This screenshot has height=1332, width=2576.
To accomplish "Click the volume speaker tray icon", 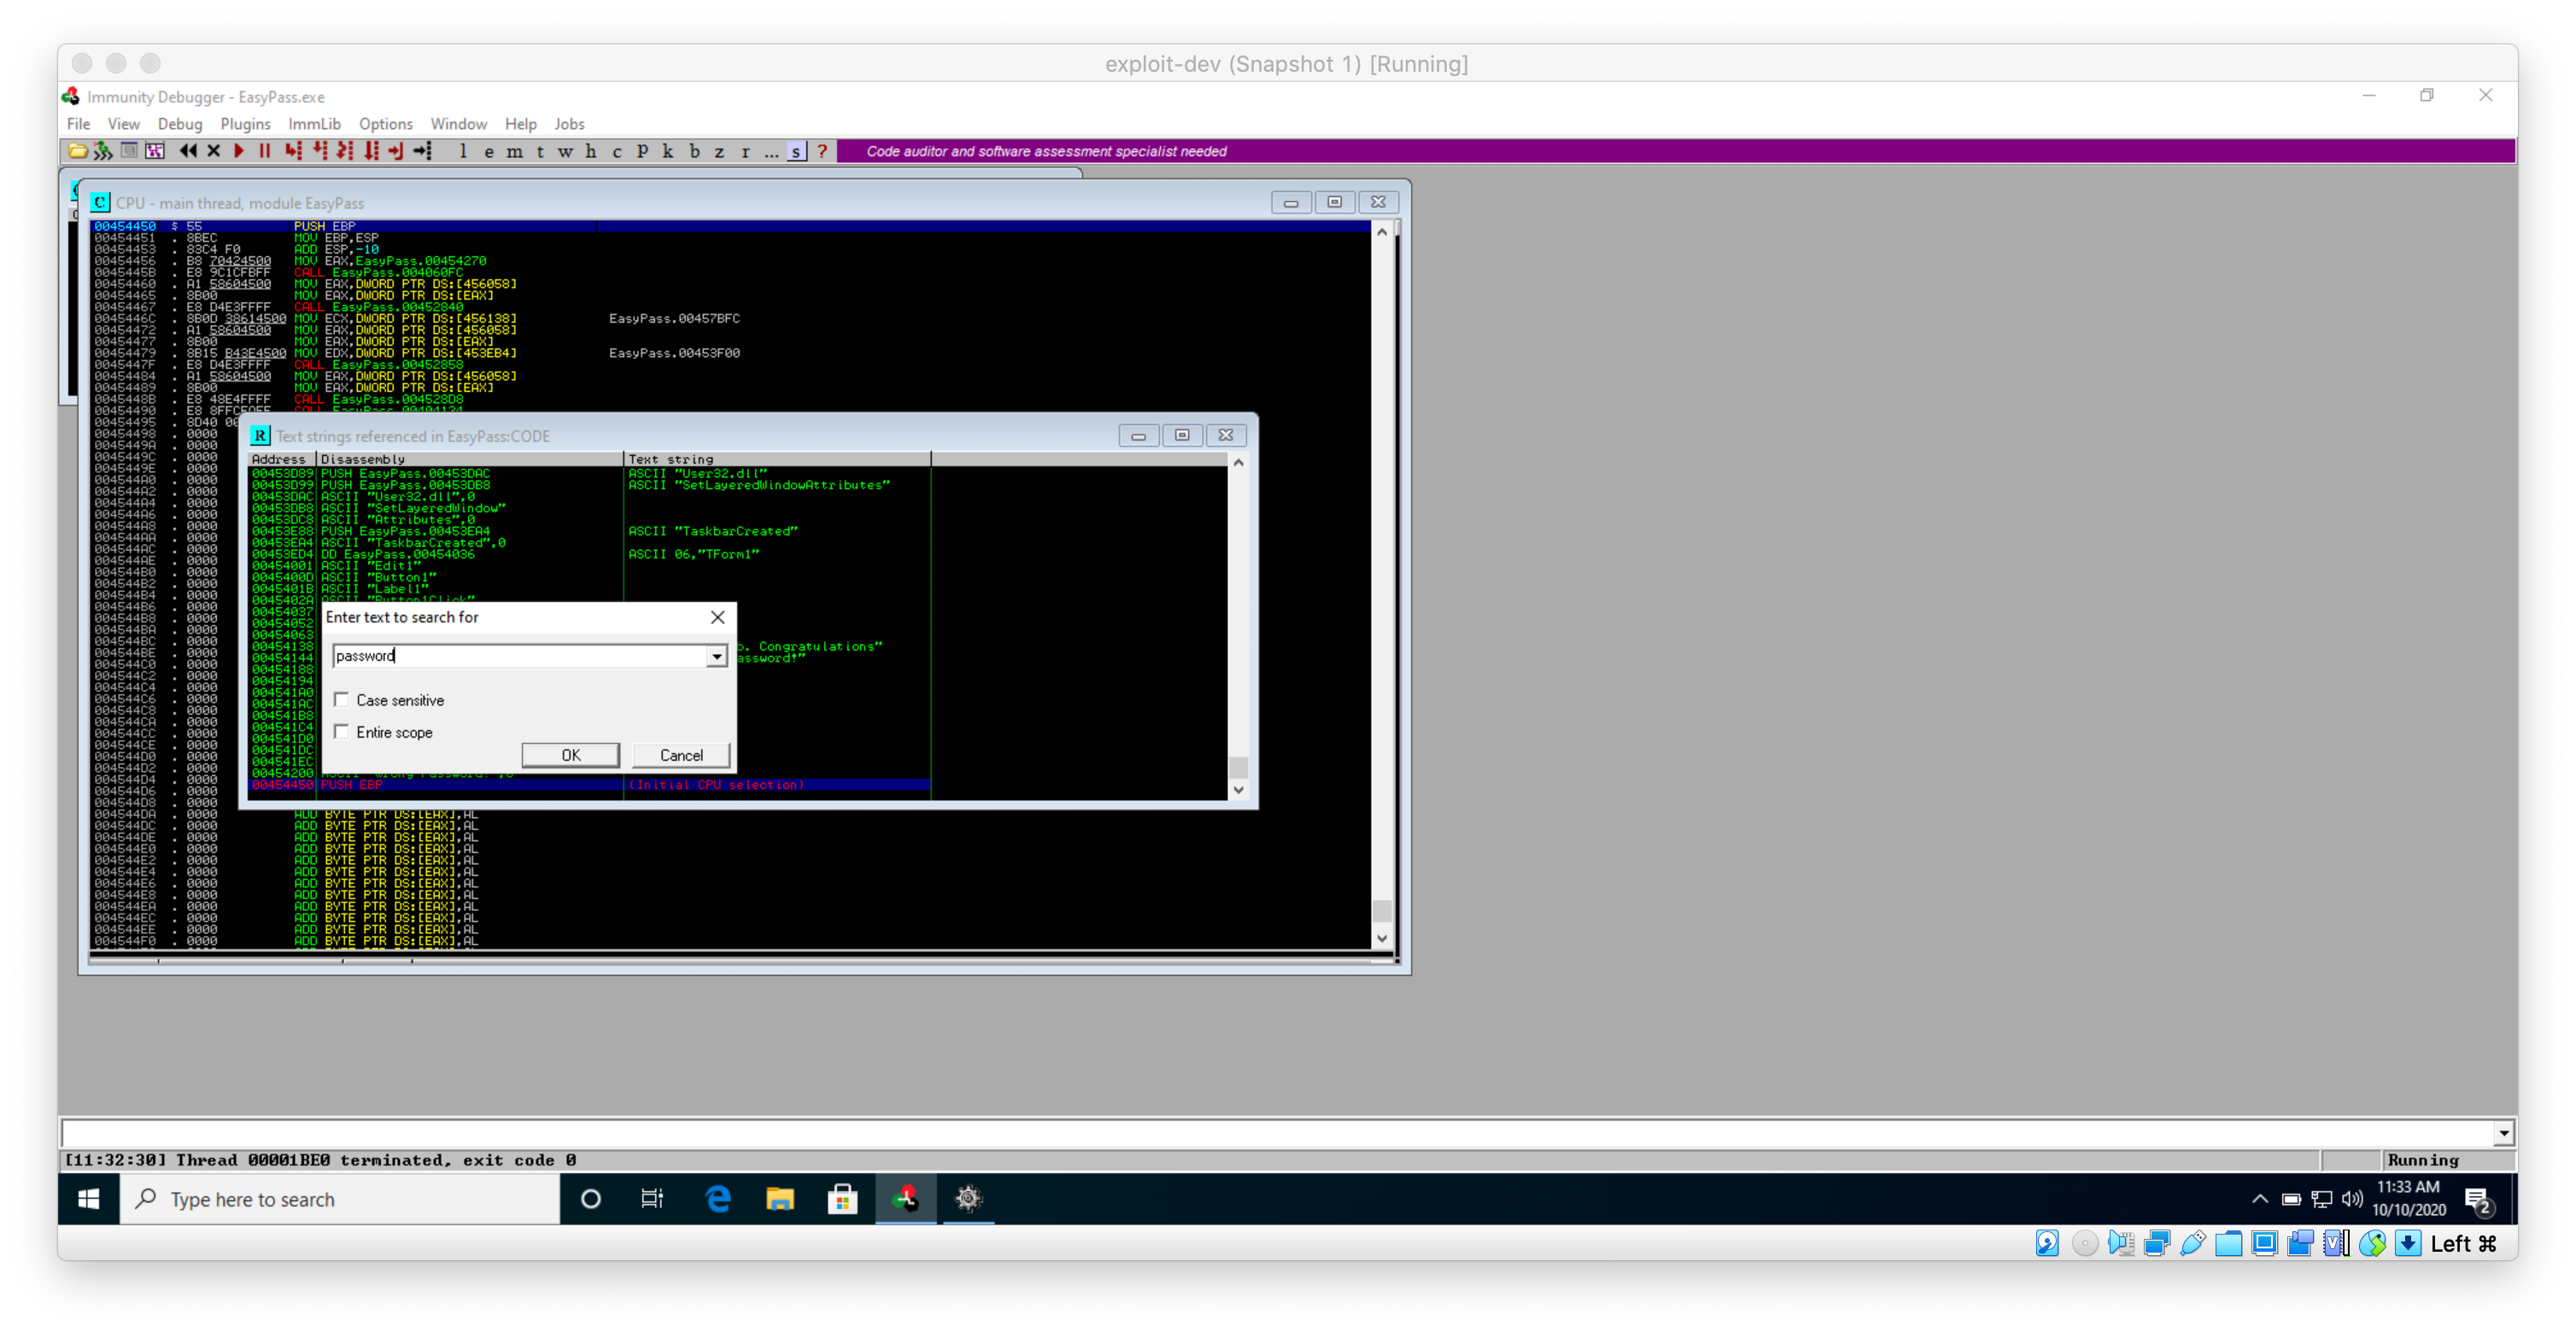I will [x=2352, y=1199].
